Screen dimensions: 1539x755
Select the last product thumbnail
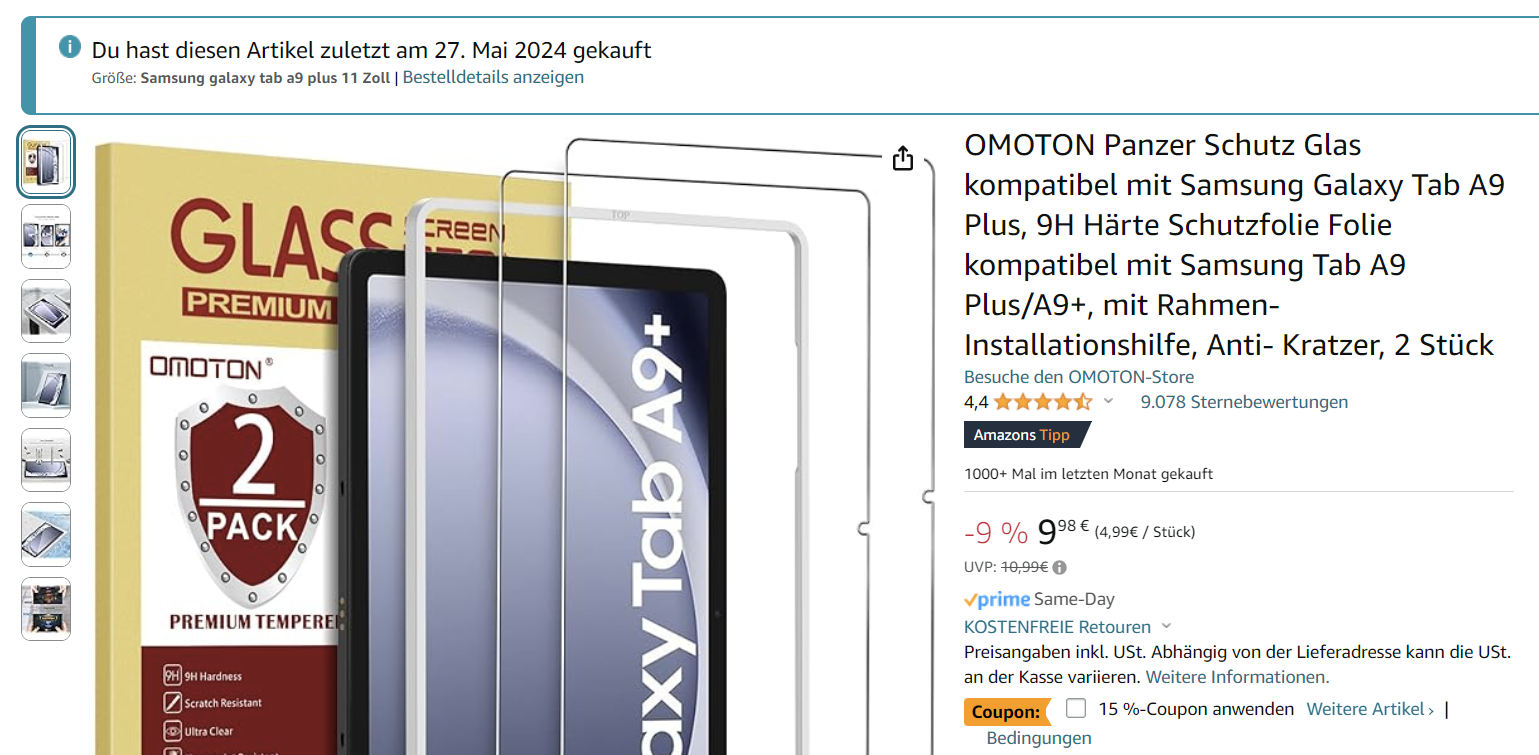click(46, 609)
